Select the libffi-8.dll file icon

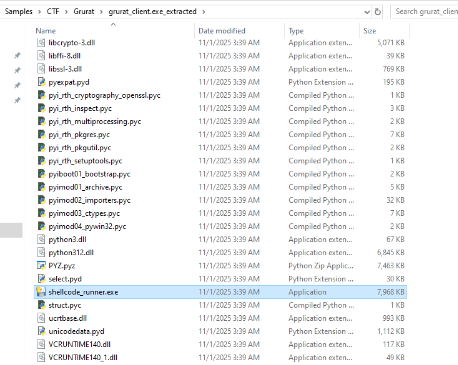click(41, 56)
